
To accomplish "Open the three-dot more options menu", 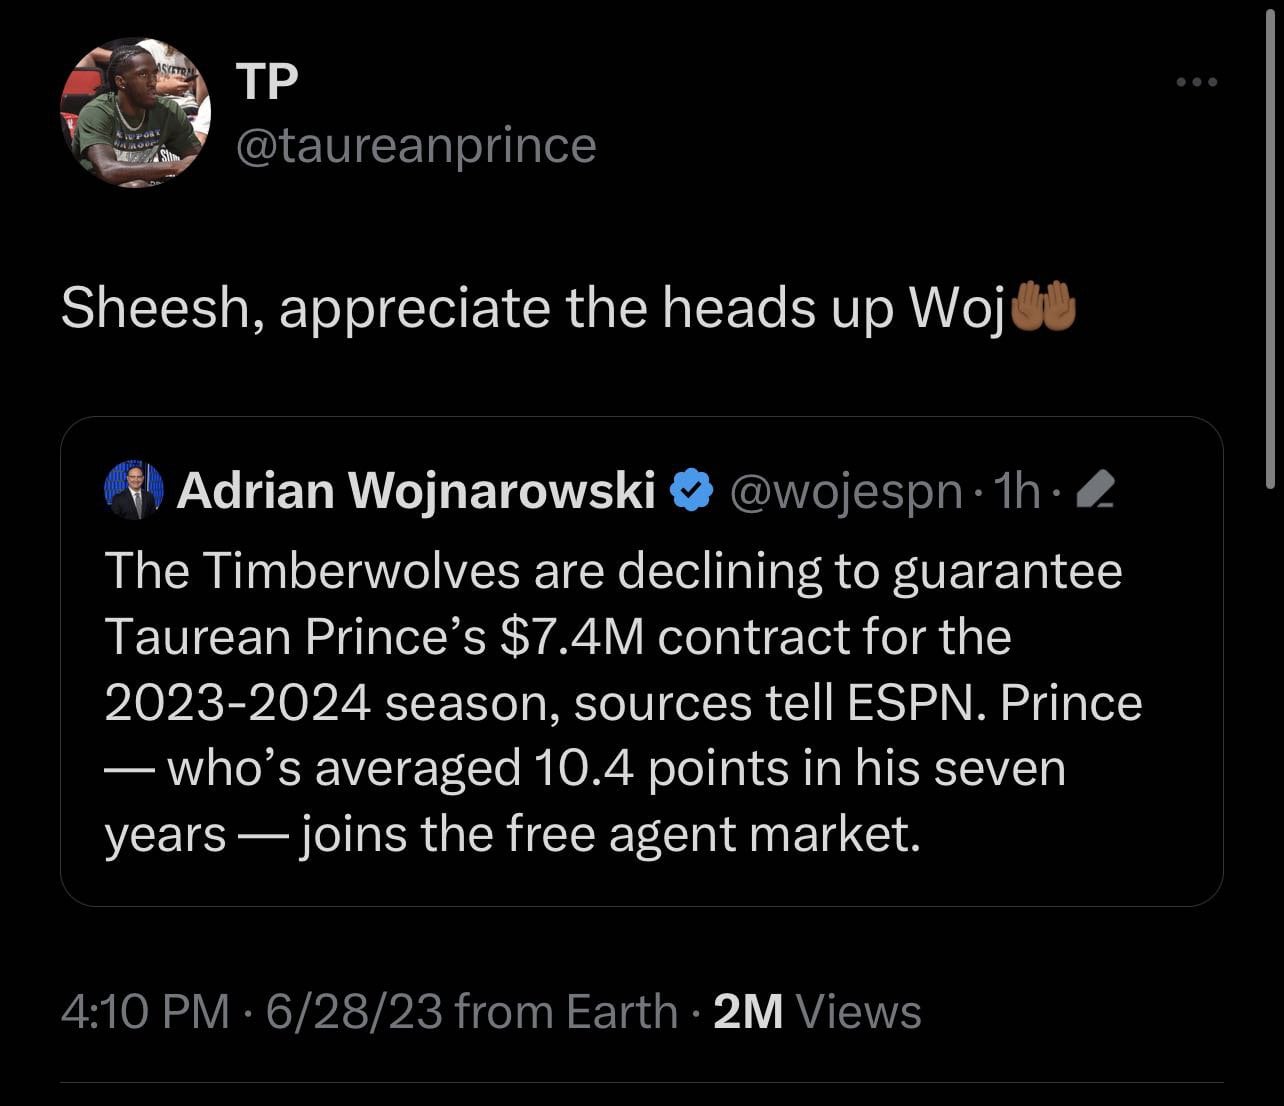I will pyautogui.click(x=1196, y=82).
